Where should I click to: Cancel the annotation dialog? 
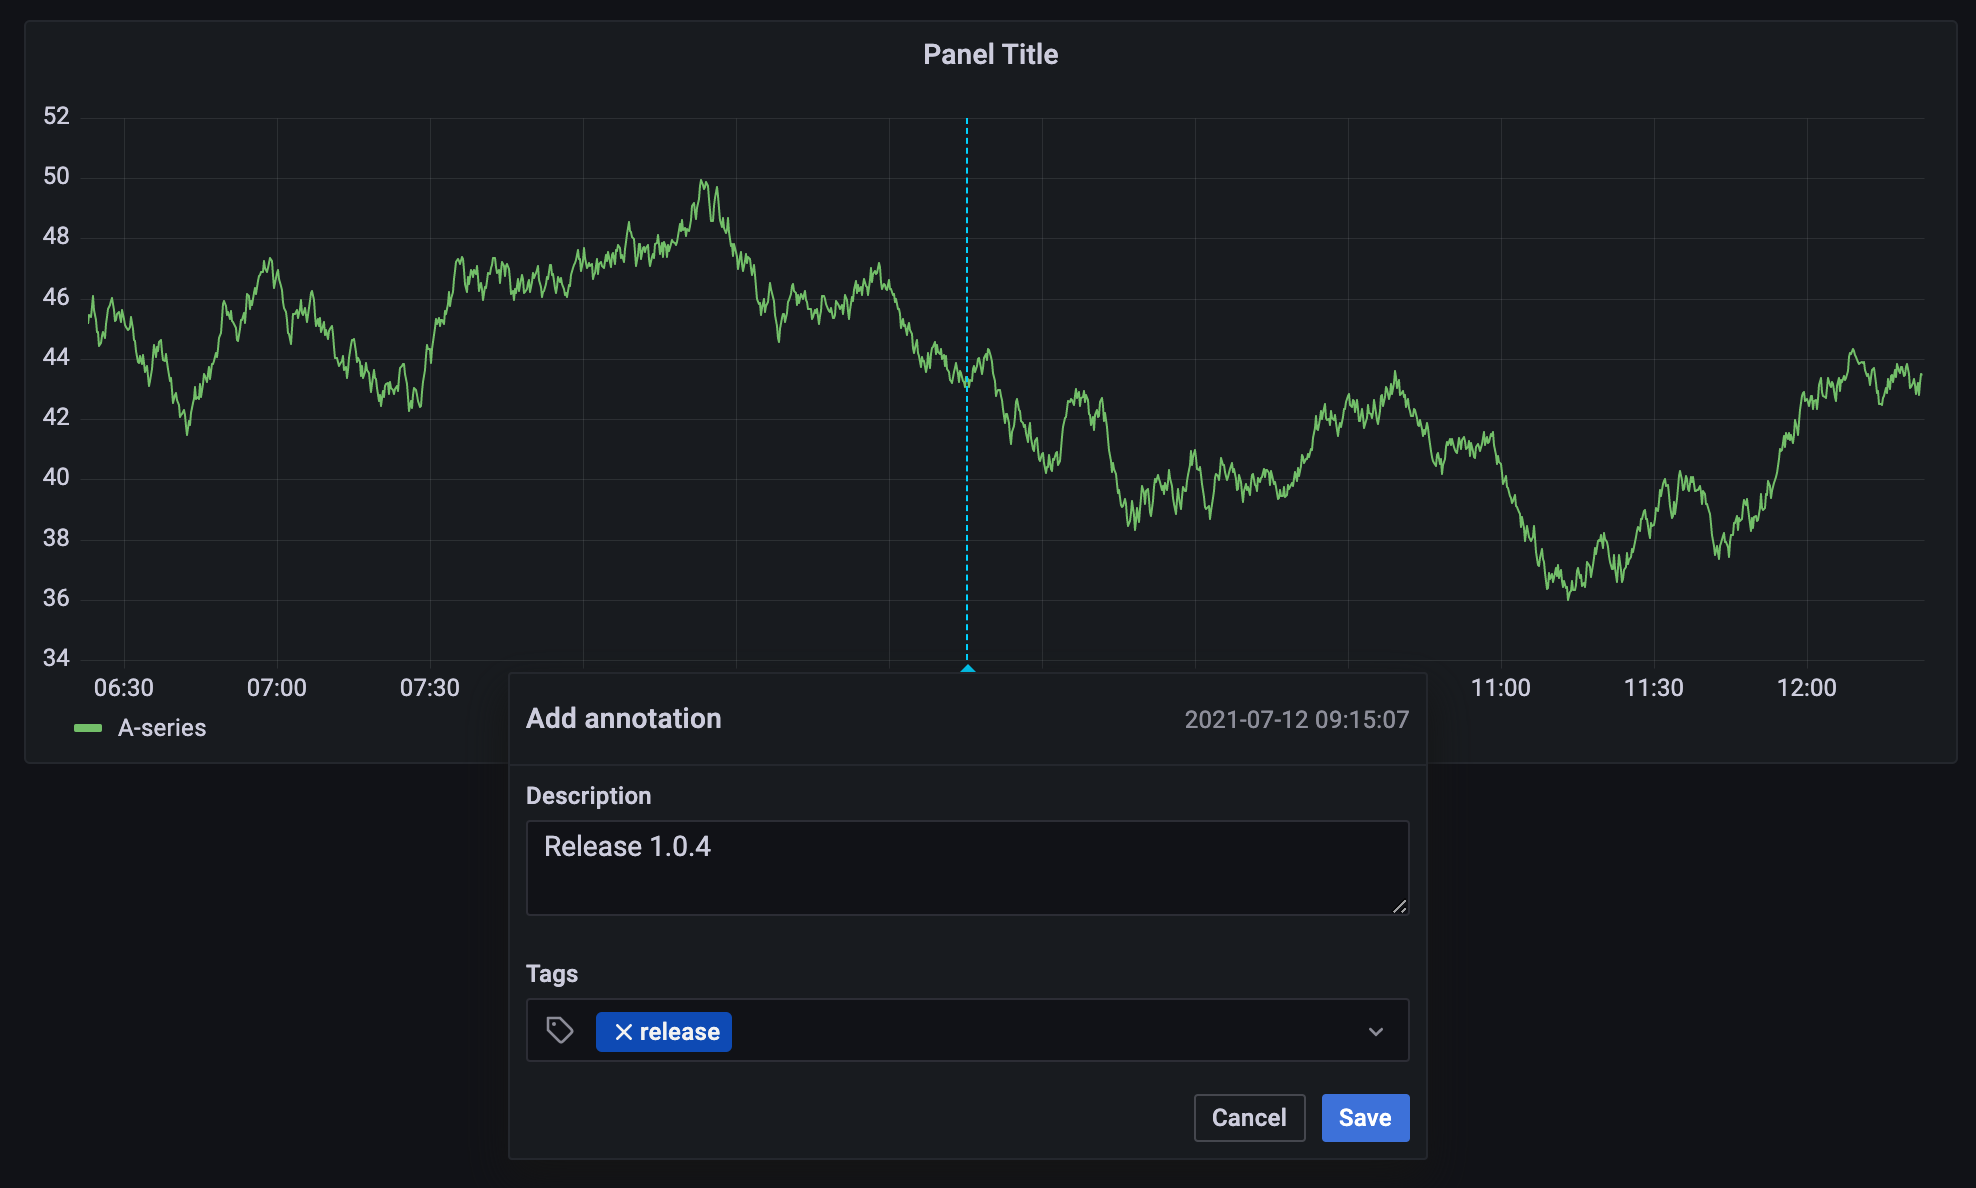click(1248, 1117)
